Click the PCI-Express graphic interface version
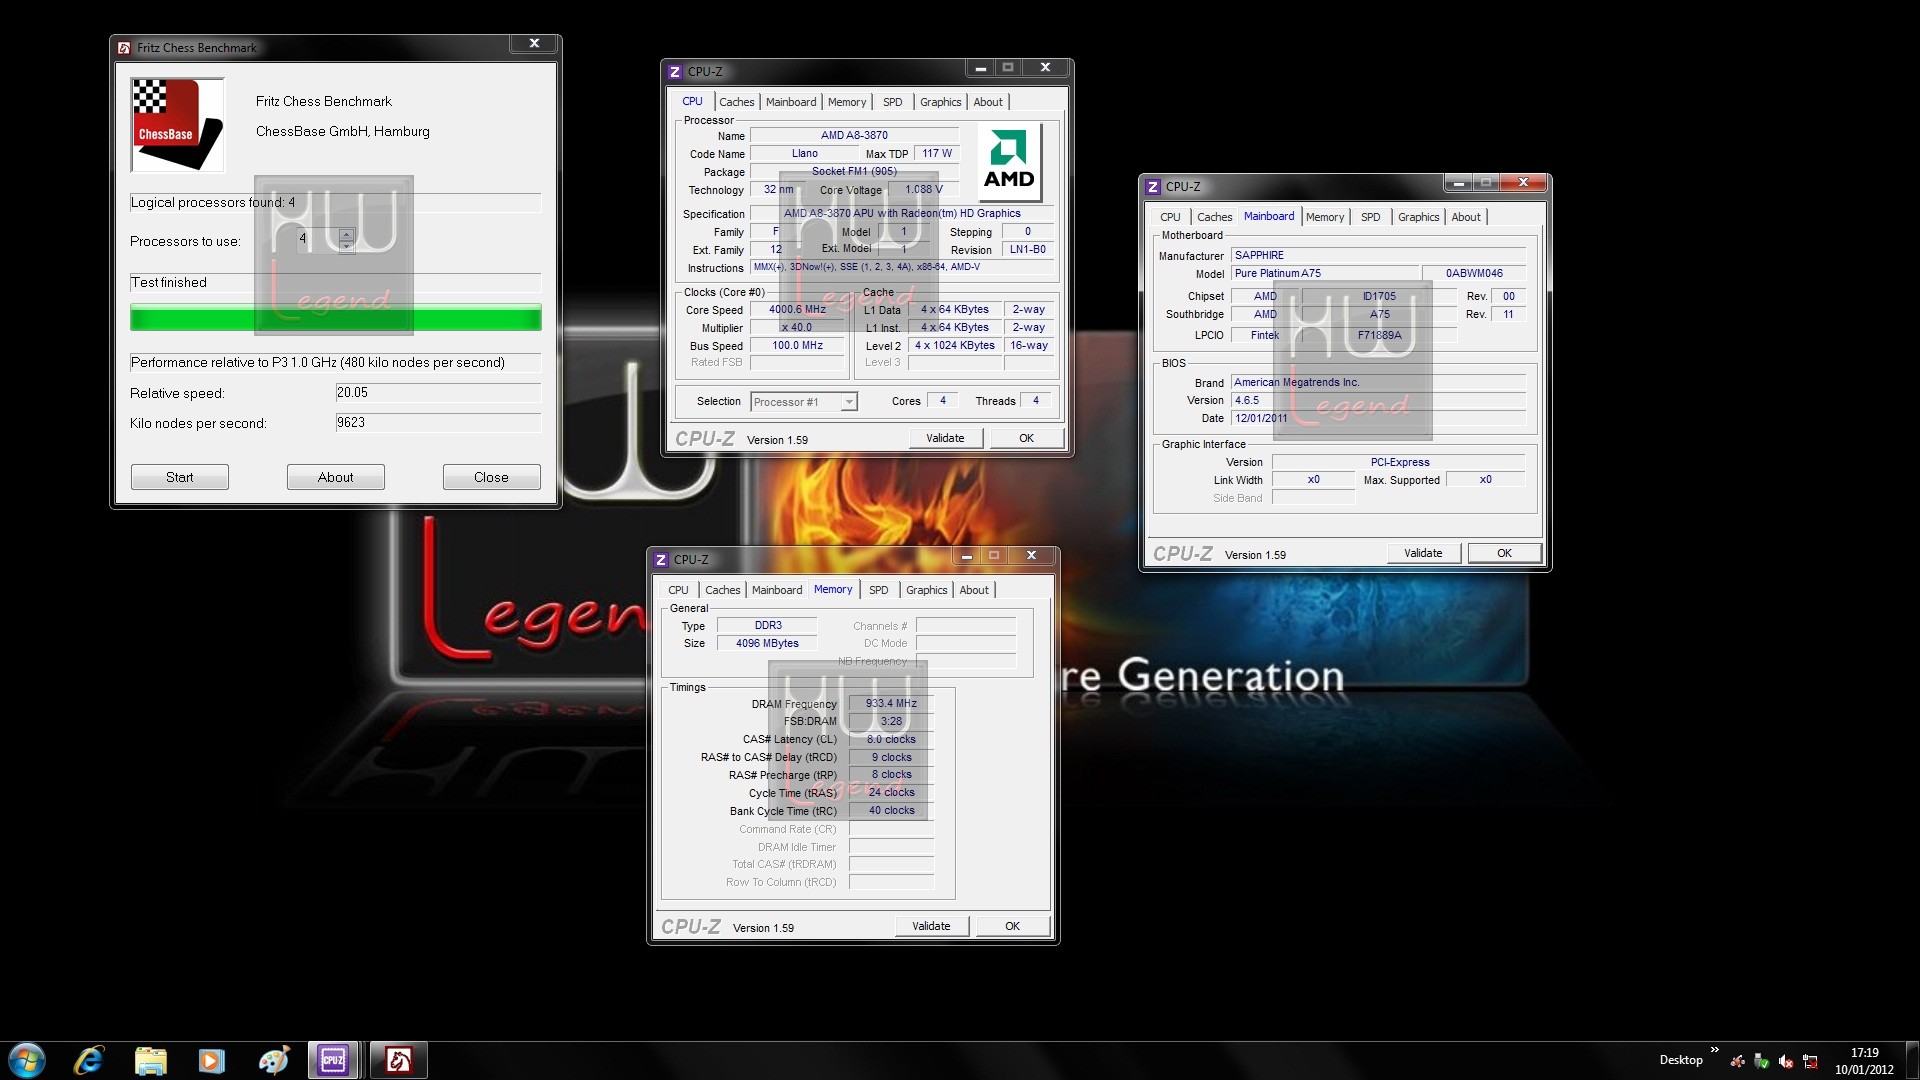Viewport: 1920px width, 1080px height. (1399, 463)
